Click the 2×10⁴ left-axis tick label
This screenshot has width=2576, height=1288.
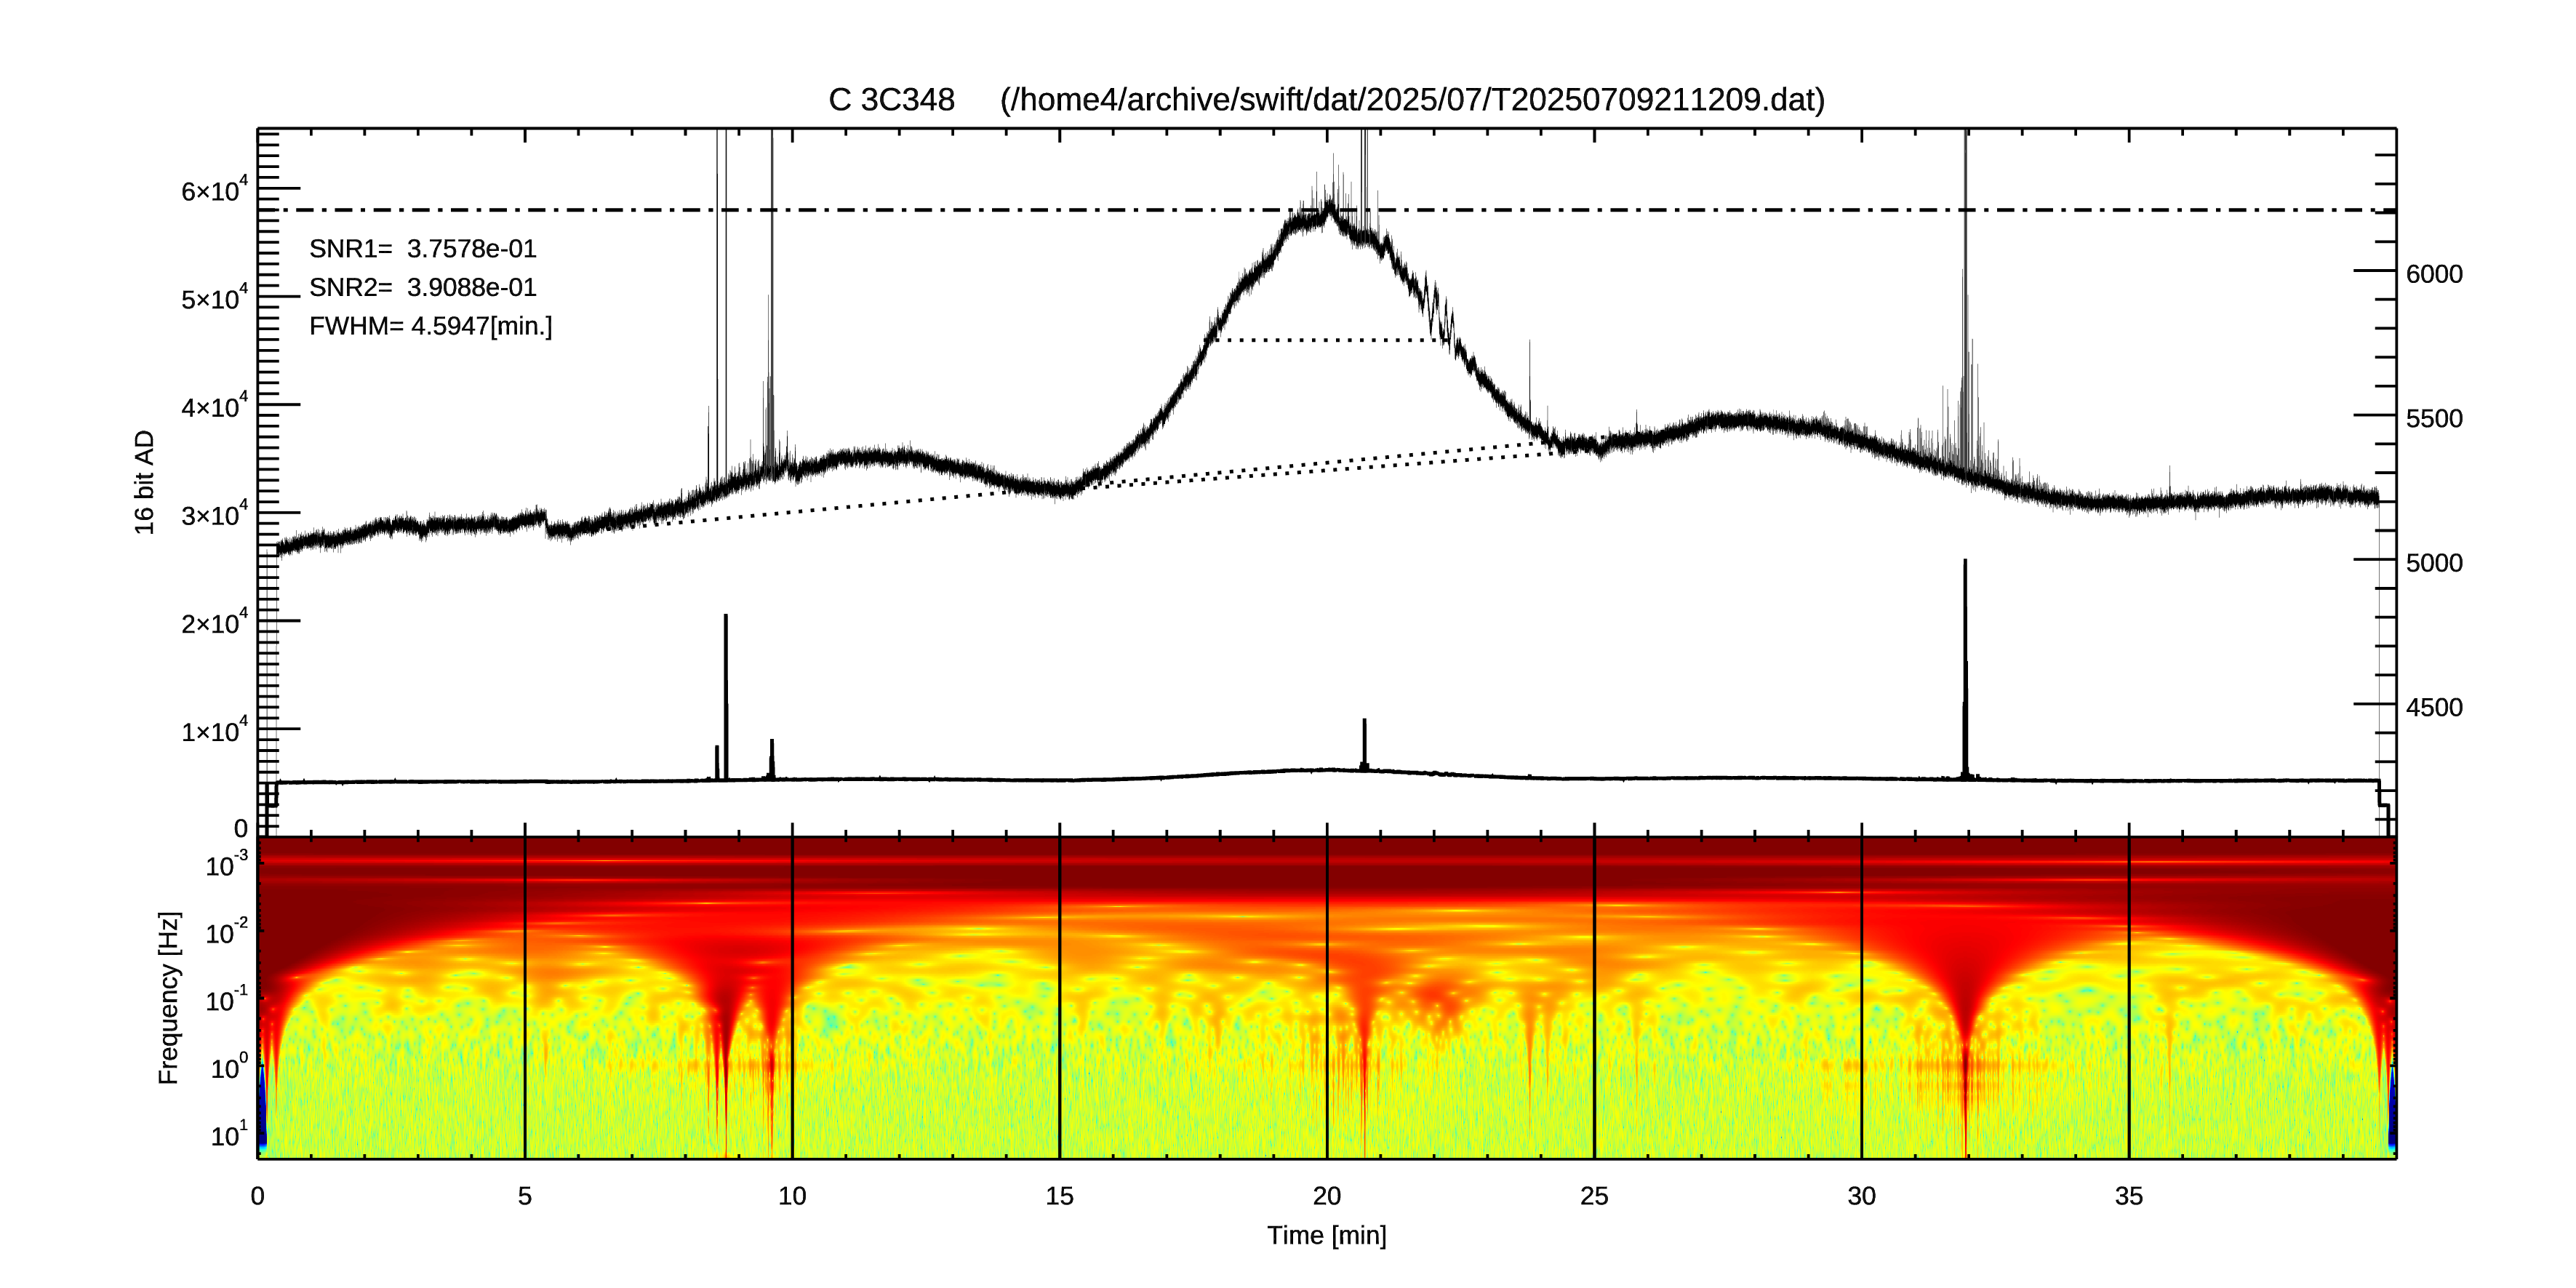click(214, 622)
